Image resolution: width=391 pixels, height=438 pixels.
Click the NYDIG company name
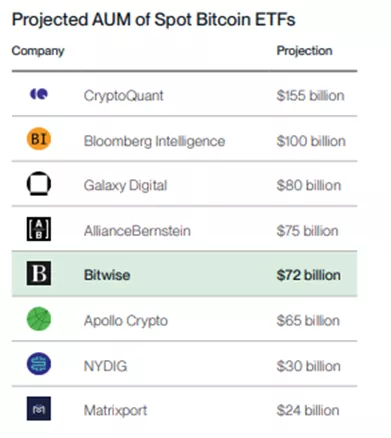click(106, 366)
